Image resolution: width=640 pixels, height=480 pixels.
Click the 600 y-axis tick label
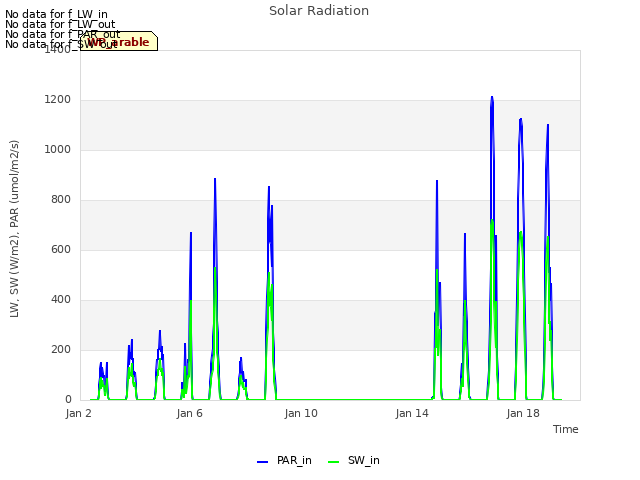(61, 249)
